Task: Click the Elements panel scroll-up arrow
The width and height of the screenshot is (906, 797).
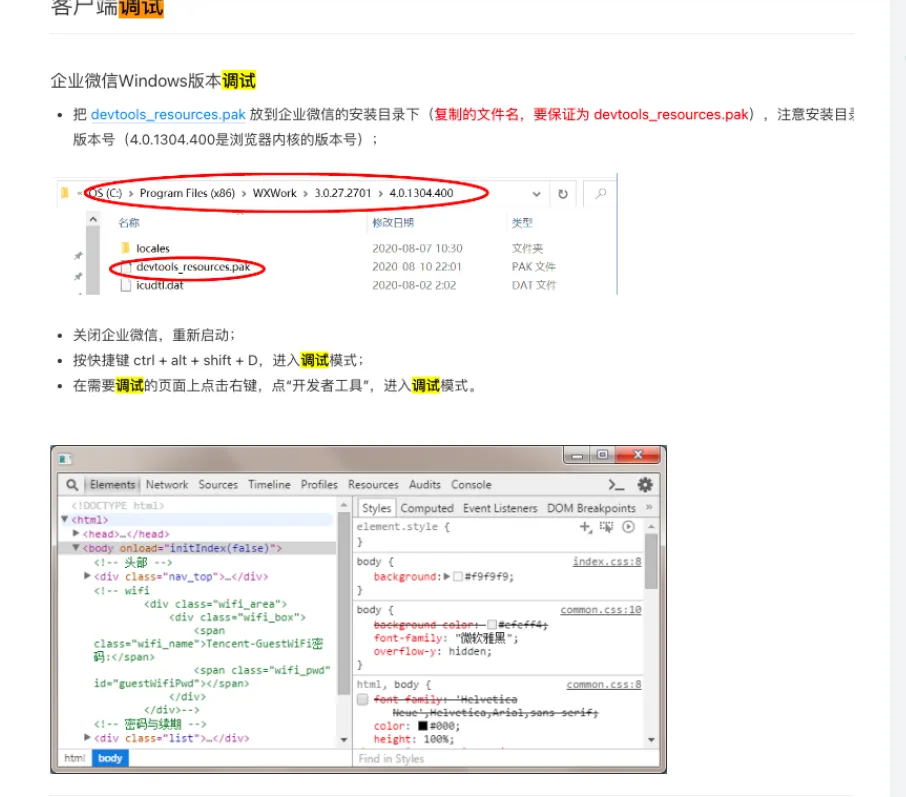Action: coord(344,505)
